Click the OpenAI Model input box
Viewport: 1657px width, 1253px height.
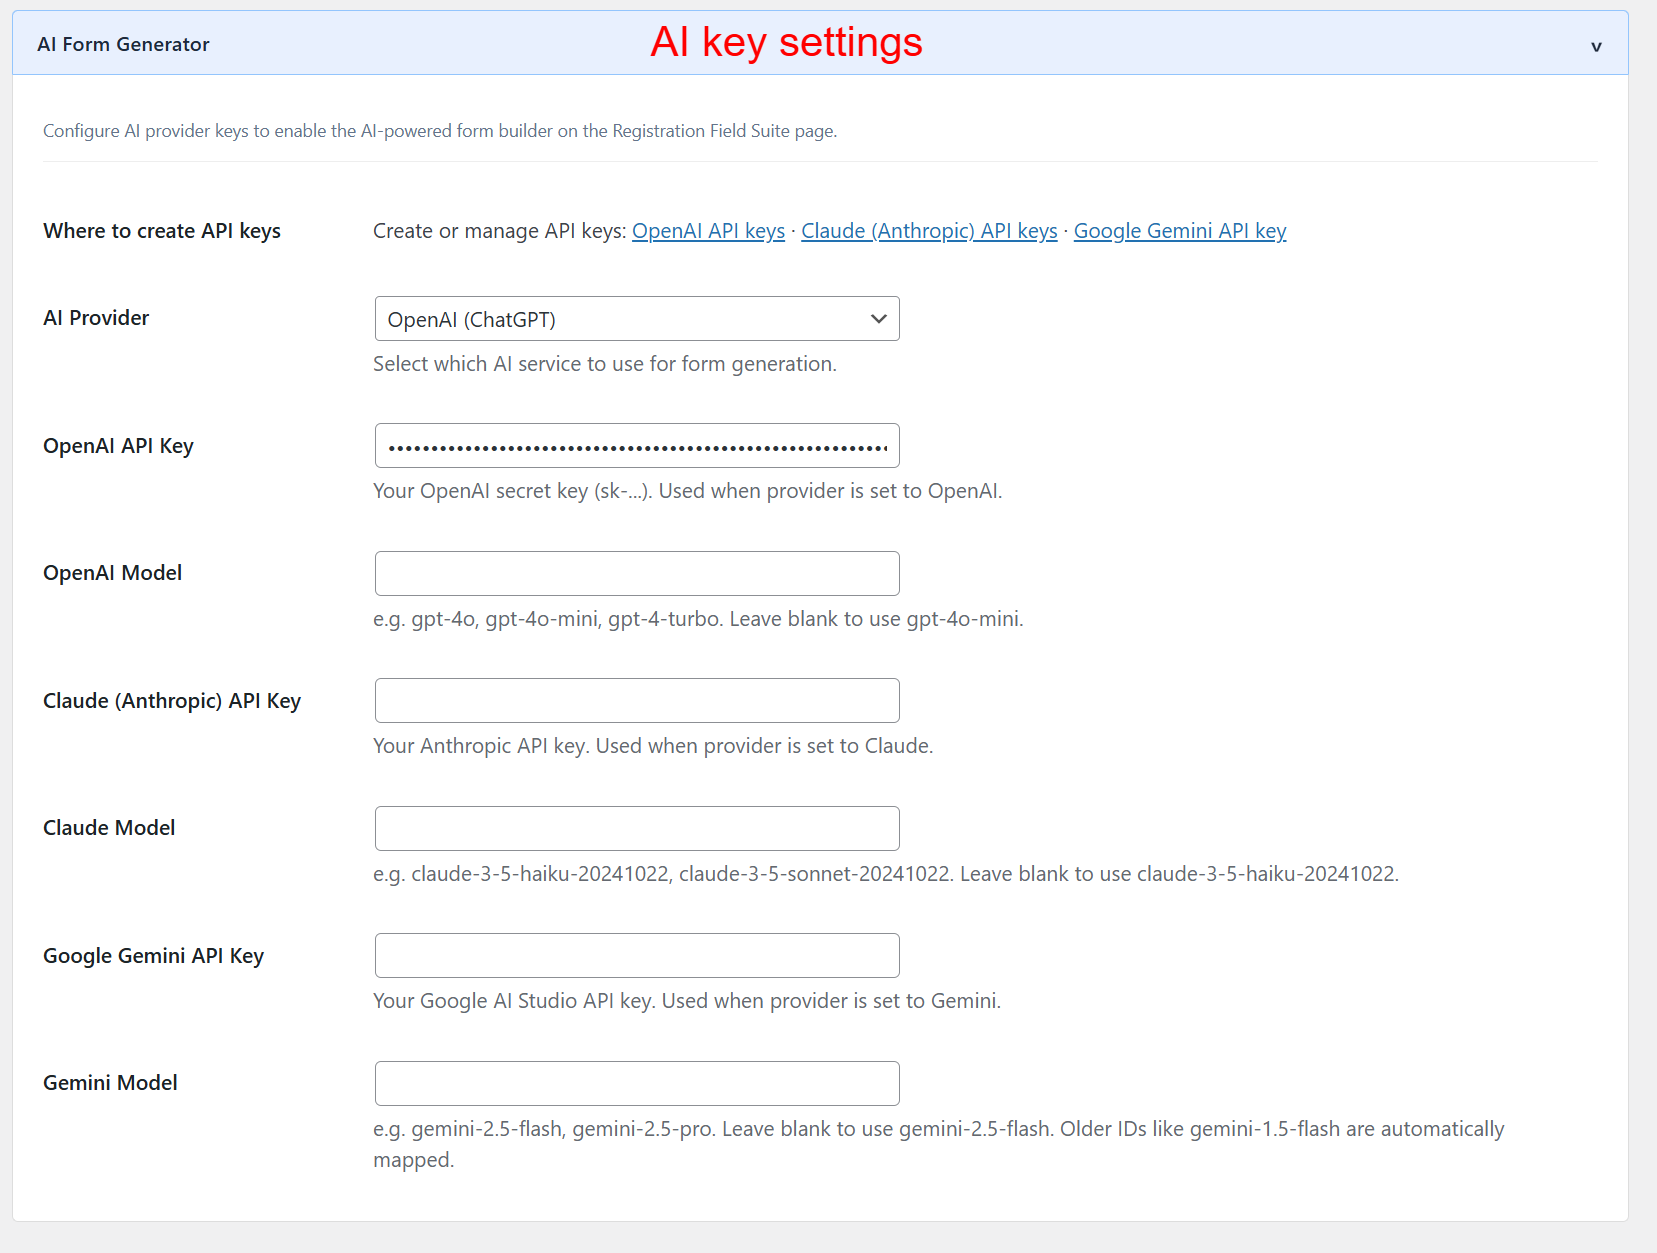click(636, 573)
